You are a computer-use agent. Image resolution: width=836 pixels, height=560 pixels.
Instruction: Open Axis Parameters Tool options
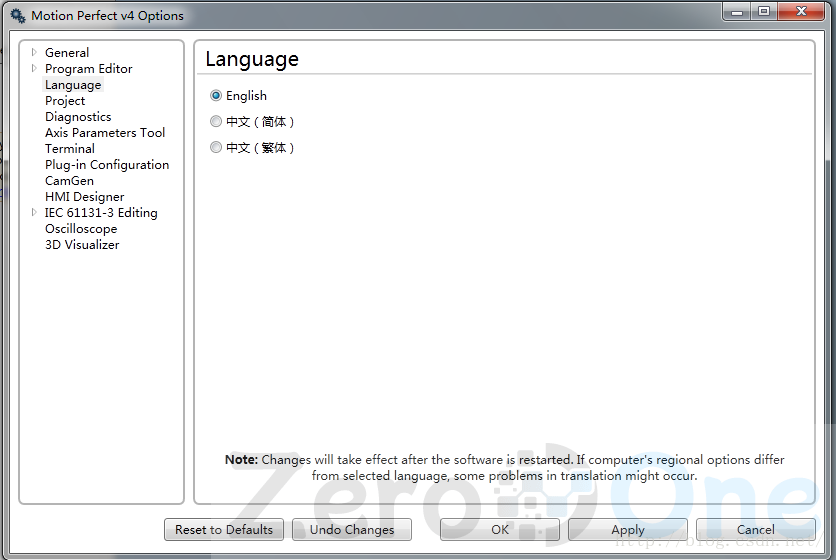(x=105, y=133)
